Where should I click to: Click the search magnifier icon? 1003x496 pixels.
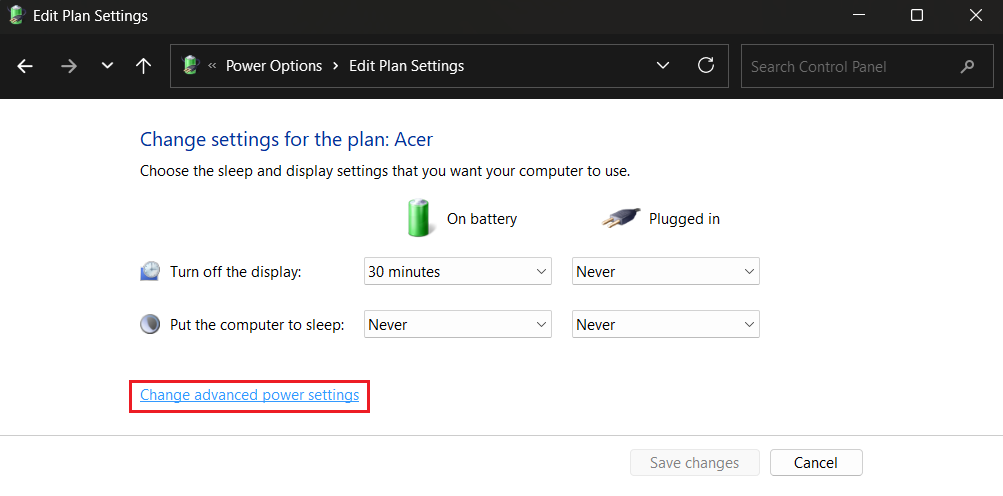pyautogui.click(x=967, y=66)
